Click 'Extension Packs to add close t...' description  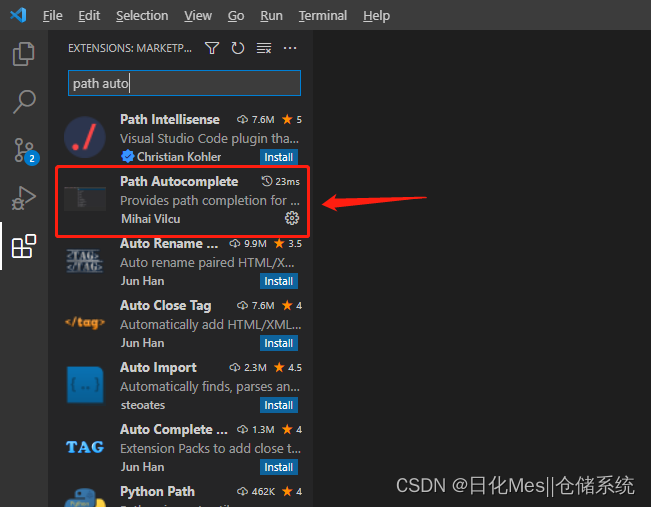click(210, 448)
